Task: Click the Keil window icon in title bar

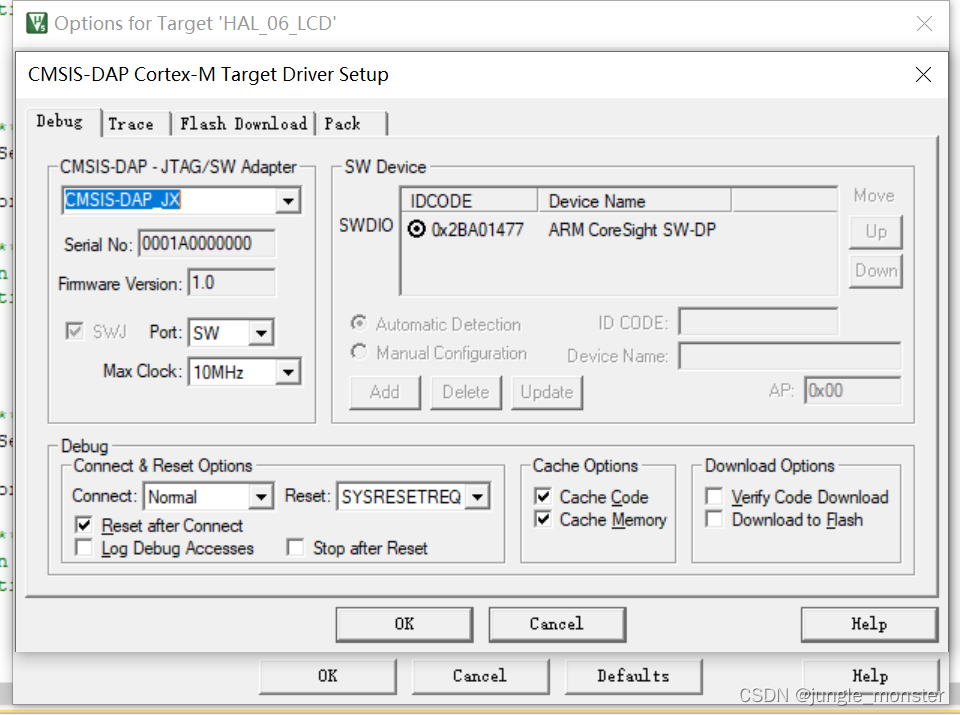Action: tap(37, 22)
